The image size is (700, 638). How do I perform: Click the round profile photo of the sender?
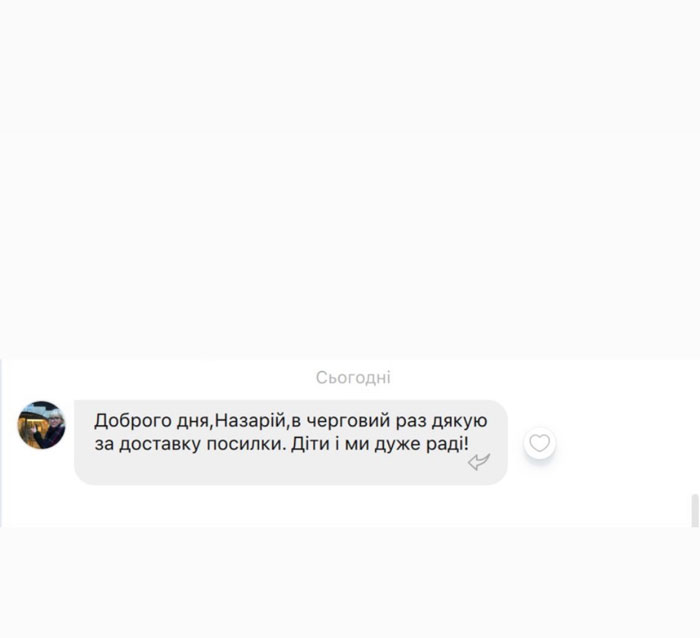click(x=42, y=425)
